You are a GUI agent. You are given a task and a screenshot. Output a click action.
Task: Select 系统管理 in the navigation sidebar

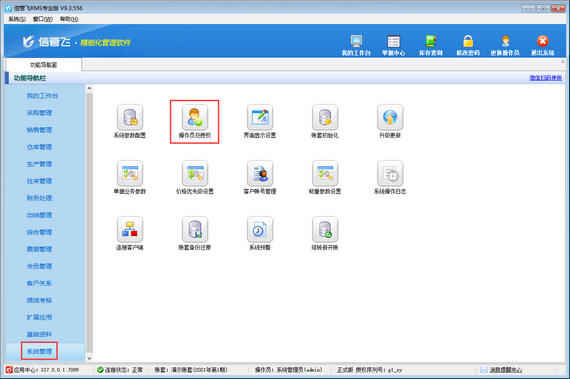coord(39,351)
